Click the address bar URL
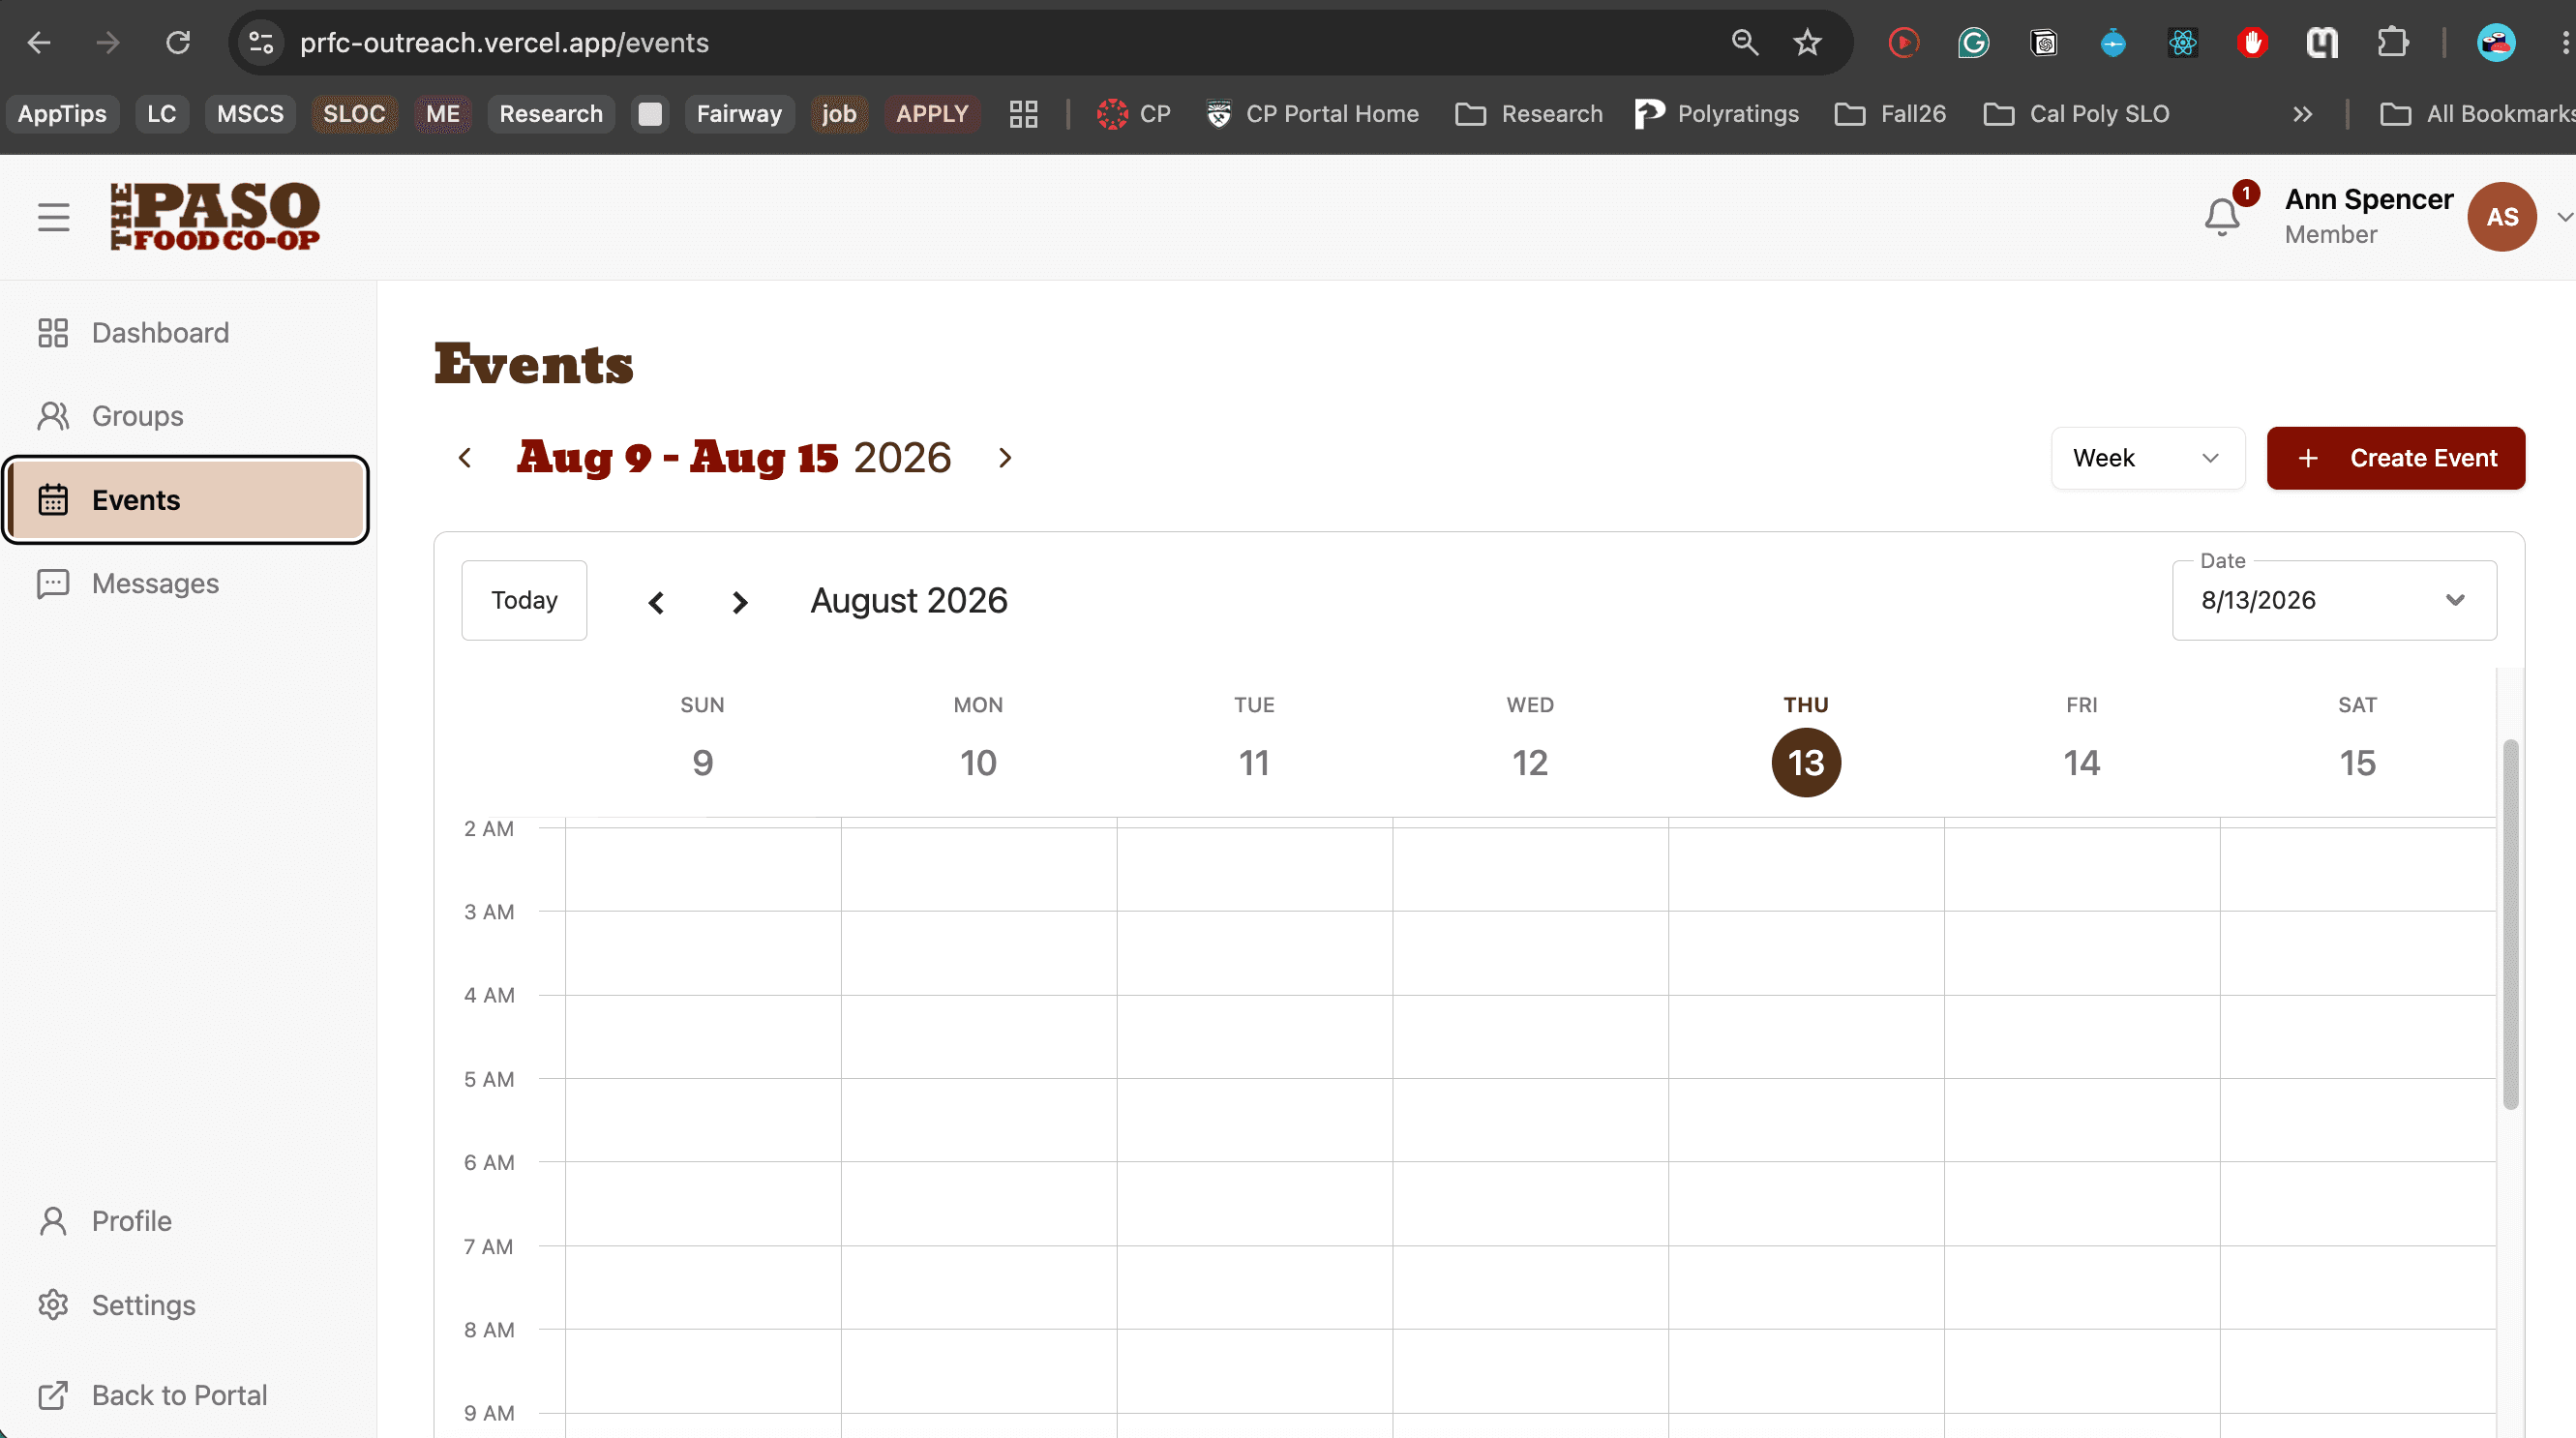This screenshot has width=2576, height=1438. point(504,42)
